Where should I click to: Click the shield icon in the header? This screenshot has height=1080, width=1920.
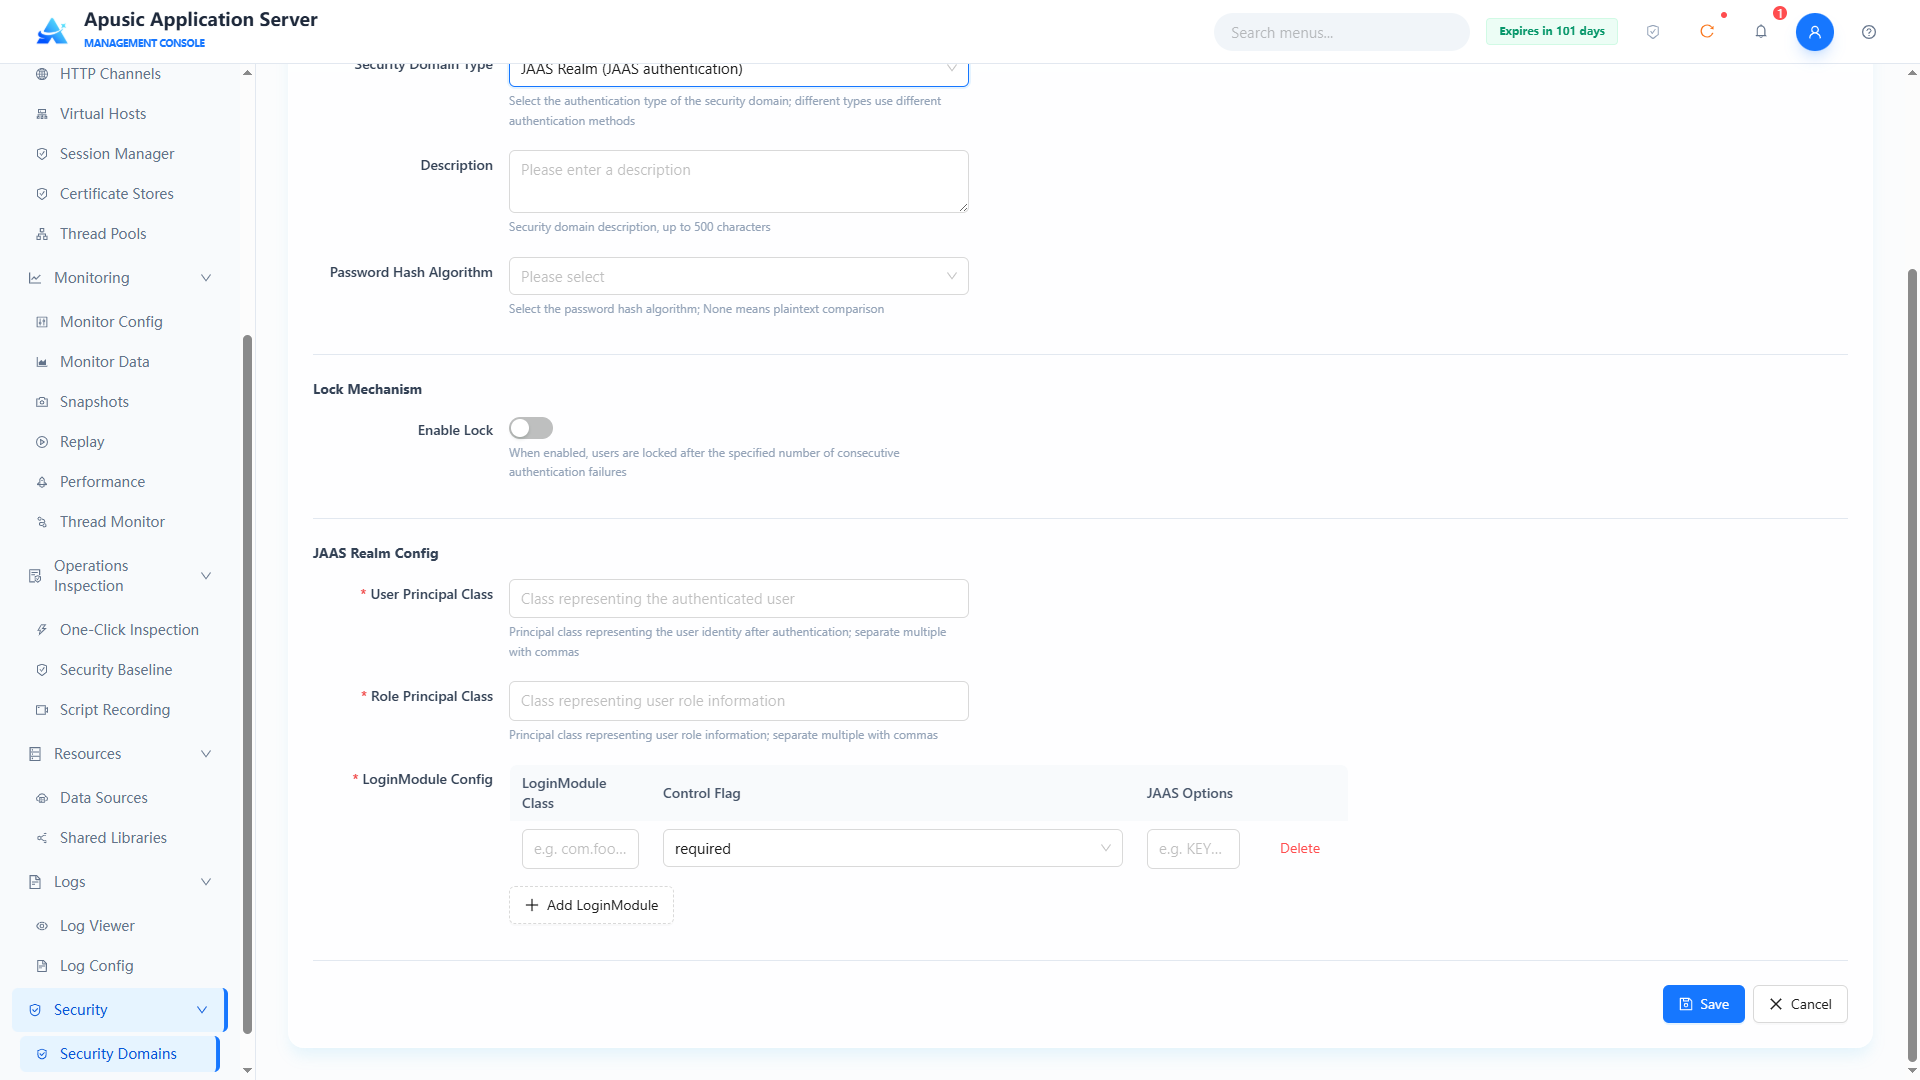(1653, 32)
